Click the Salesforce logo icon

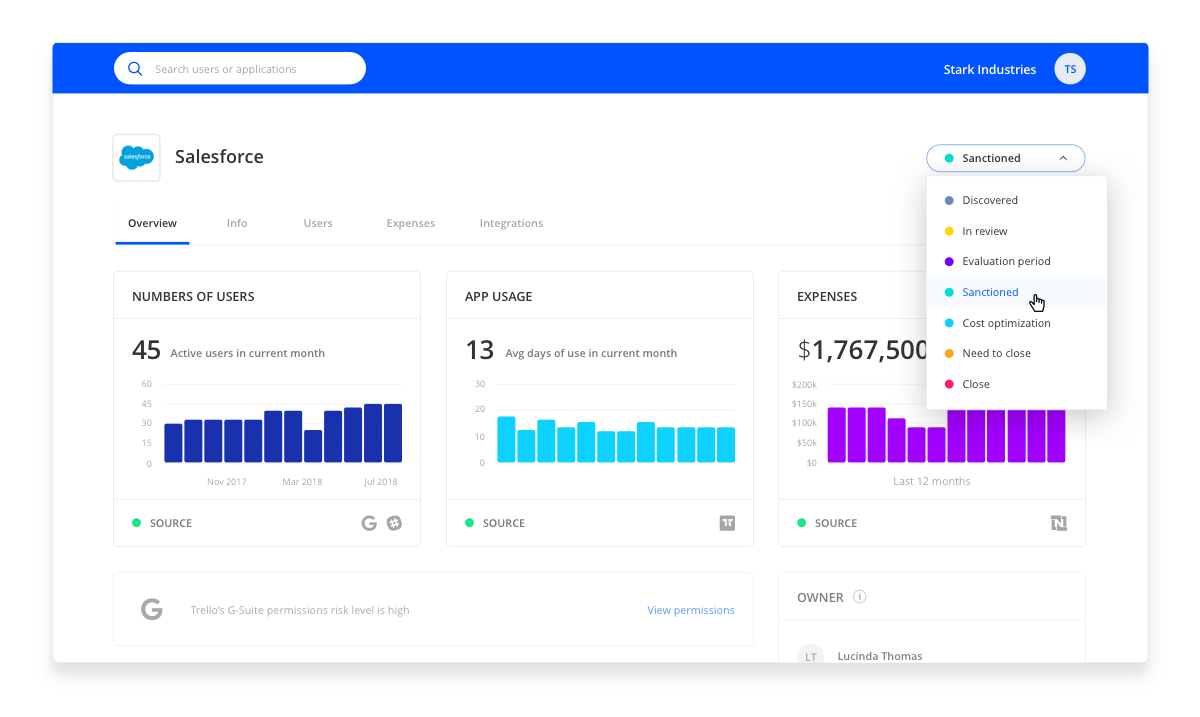tap(136, 157)
